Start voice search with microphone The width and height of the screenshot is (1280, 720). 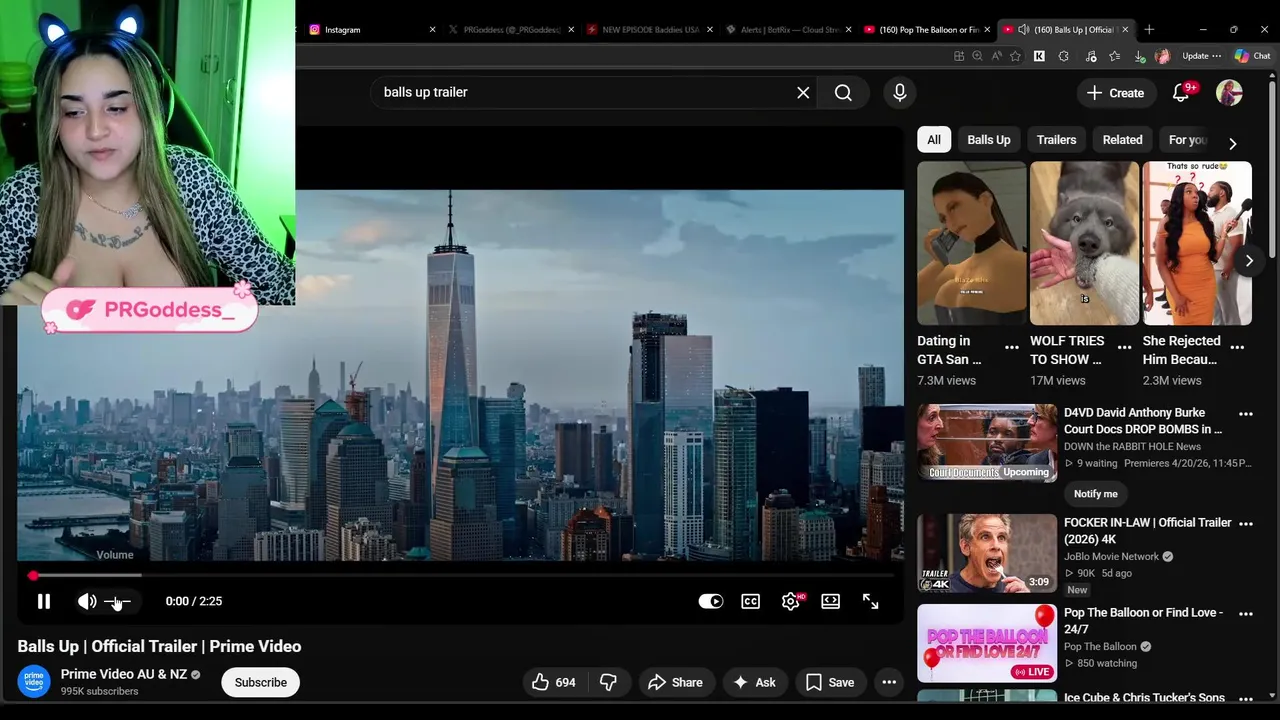point(899,92)
